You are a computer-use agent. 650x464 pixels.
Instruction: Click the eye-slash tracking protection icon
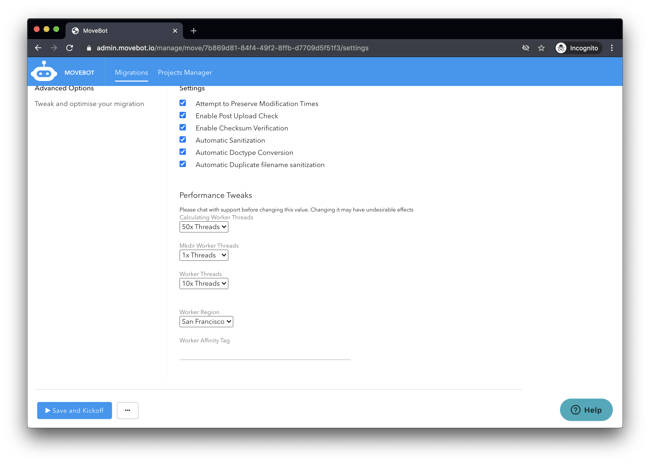[x=525, y=48]
